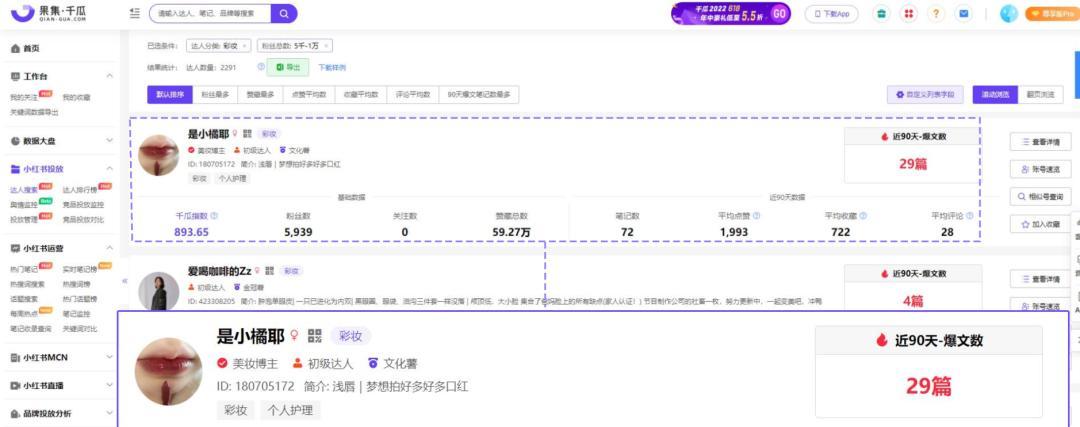Switch to 滚动浏览 view mode

coord(995,95)
